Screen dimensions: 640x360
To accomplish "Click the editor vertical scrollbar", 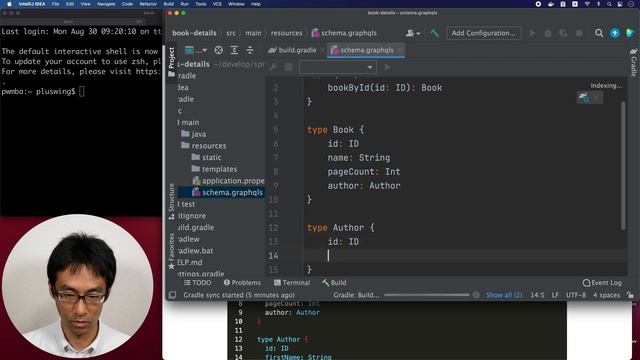I will 623,165.
